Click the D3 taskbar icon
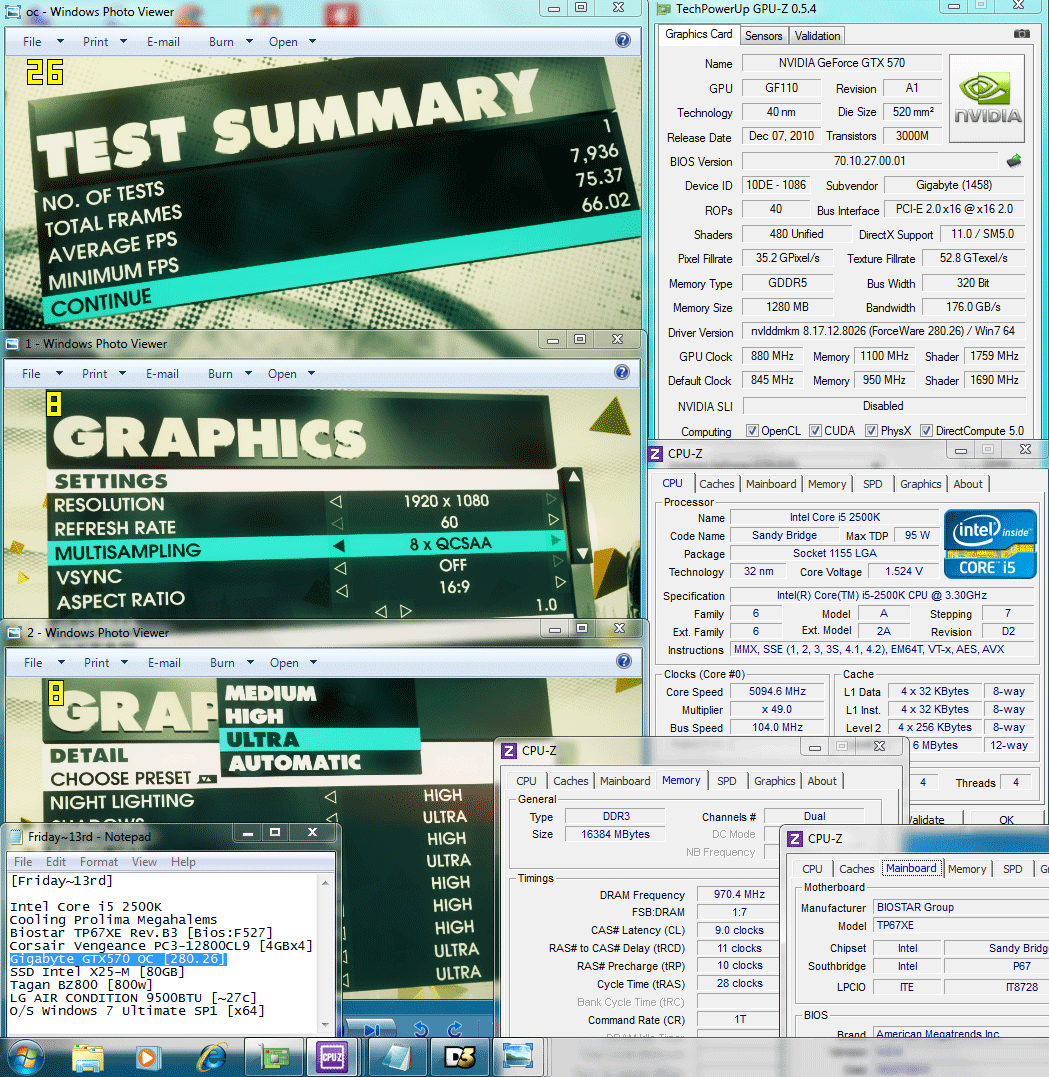1049x1077 pixels. point(460,1058)
